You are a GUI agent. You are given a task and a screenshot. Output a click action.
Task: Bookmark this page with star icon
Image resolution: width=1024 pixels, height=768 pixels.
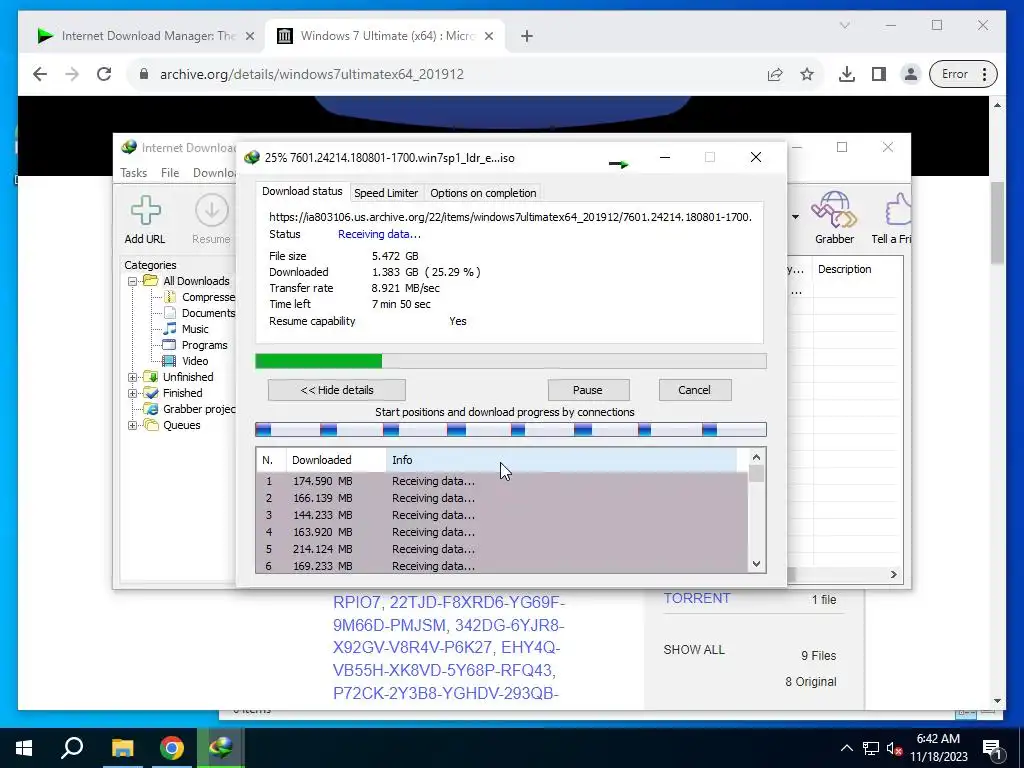807,74
